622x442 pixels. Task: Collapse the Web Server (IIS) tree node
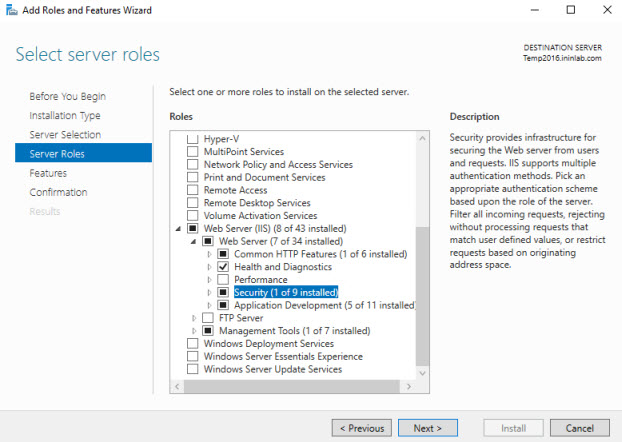pyautogui.click(x=178, y=229)
